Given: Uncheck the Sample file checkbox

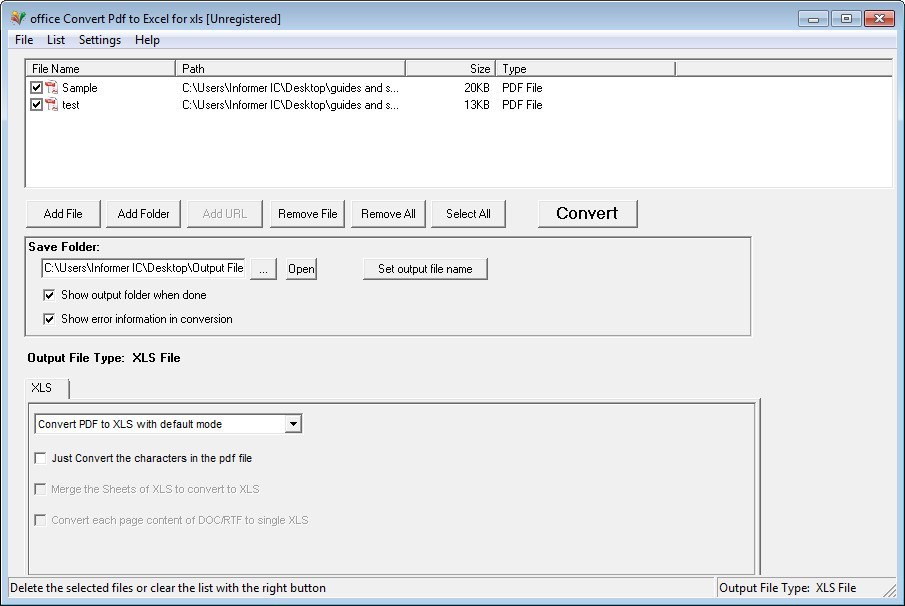Looking at the screenshot, I should click(x=36, y=88).
